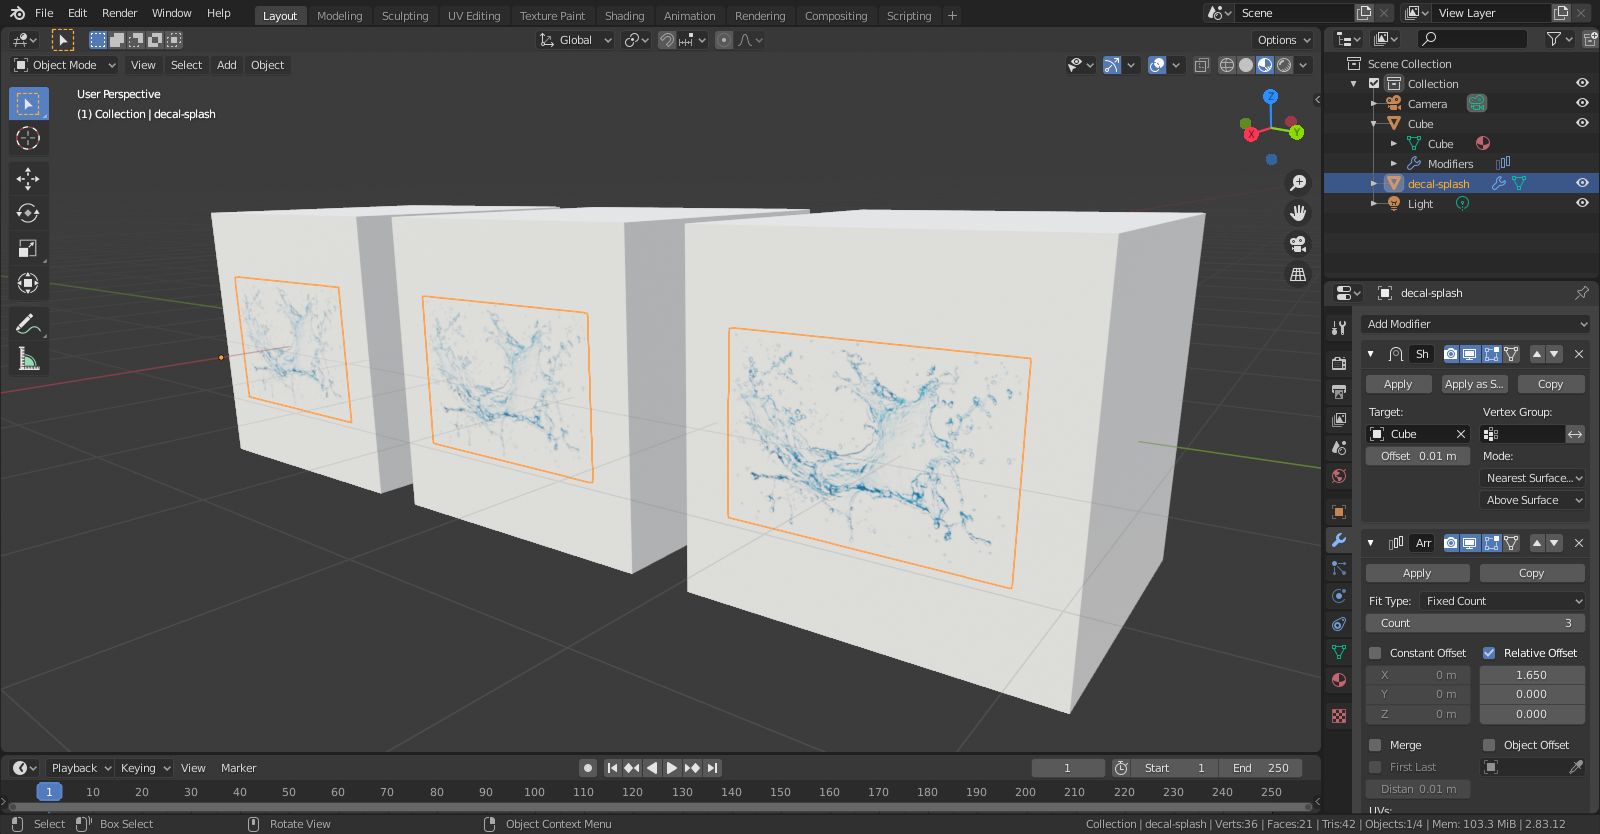Open the World properties tab
The height and width of the screenshot is (834, 1600).
[1339, 476]
